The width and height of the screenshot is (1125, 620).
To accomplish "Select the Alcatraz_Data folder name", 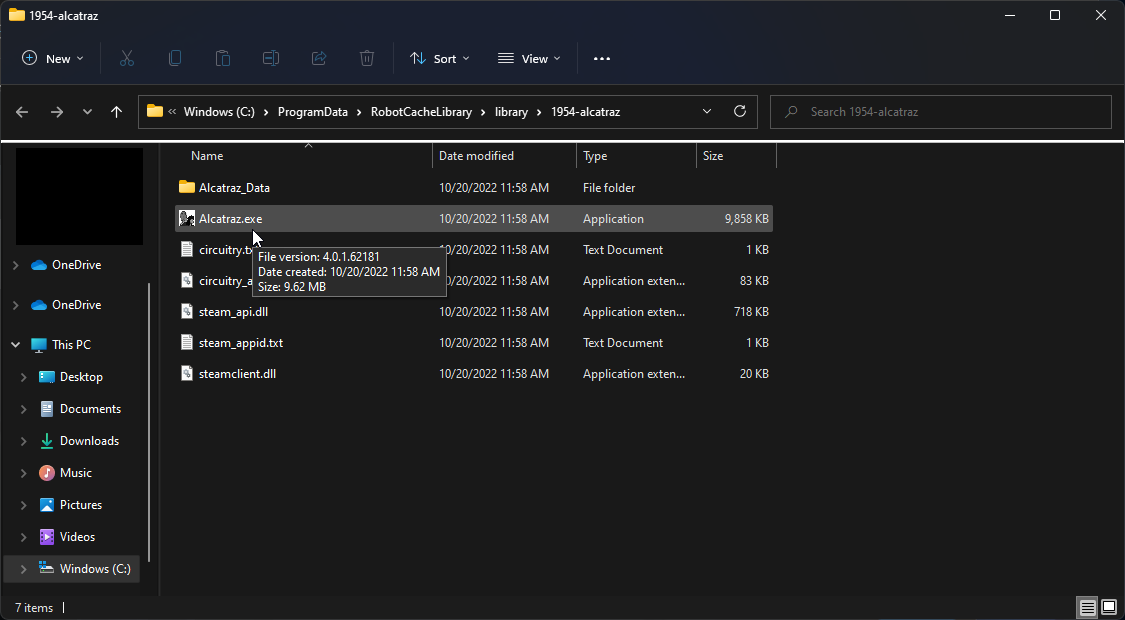I will (235, 187).
